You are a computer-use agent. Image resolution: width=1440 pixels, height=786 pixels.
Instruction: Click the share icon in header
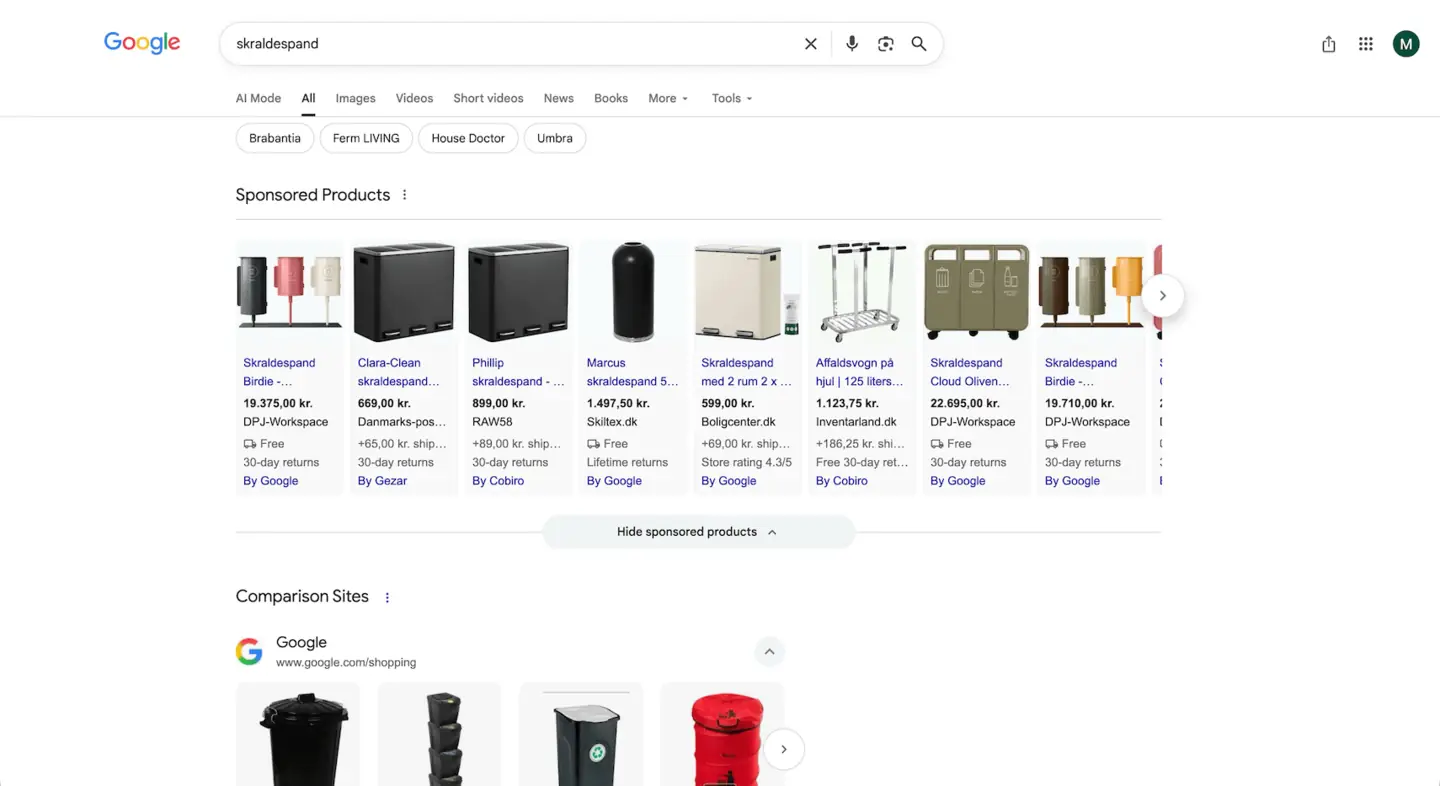tap(1329, 44)
